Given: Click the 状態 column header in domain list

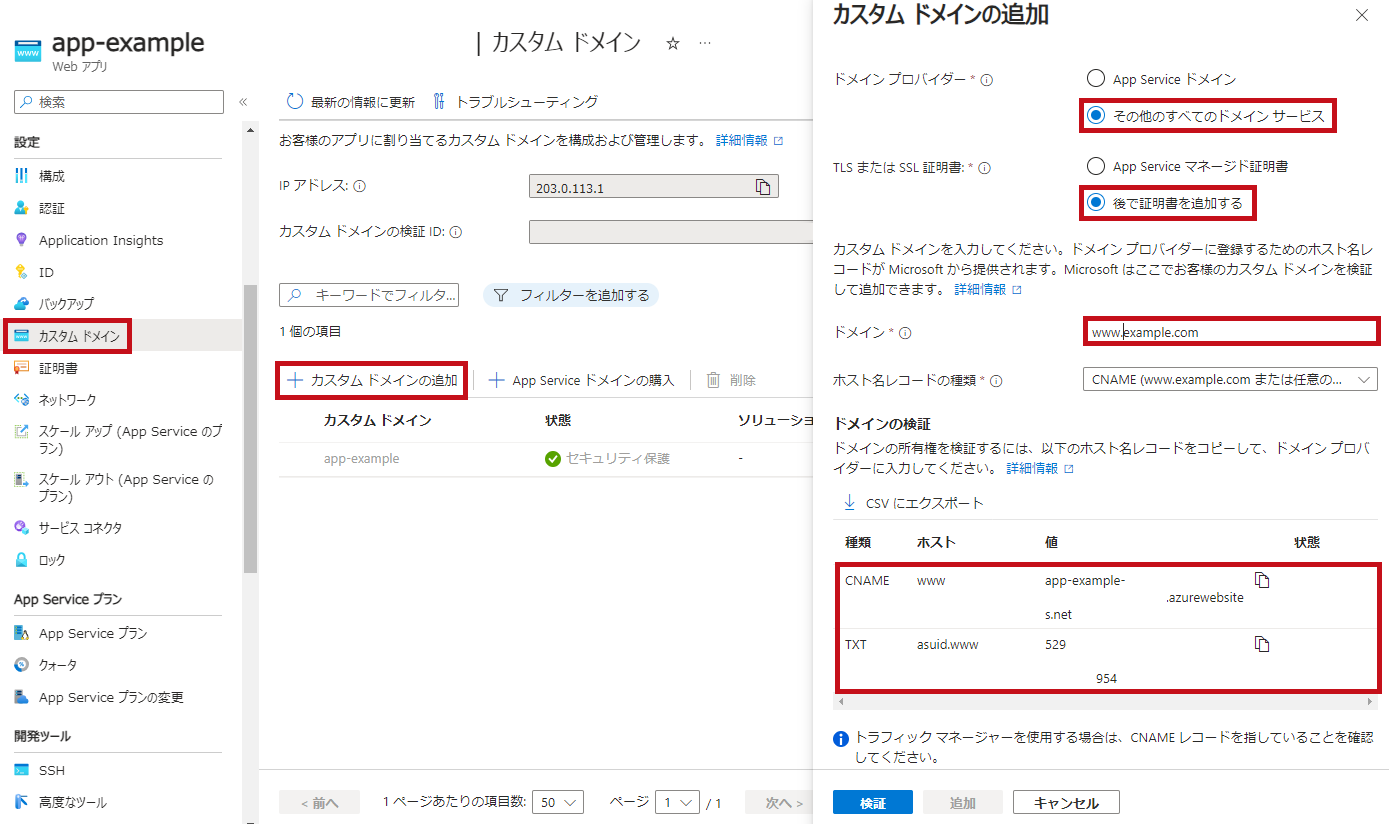Looking at the screenshot, I should (558, 420).
